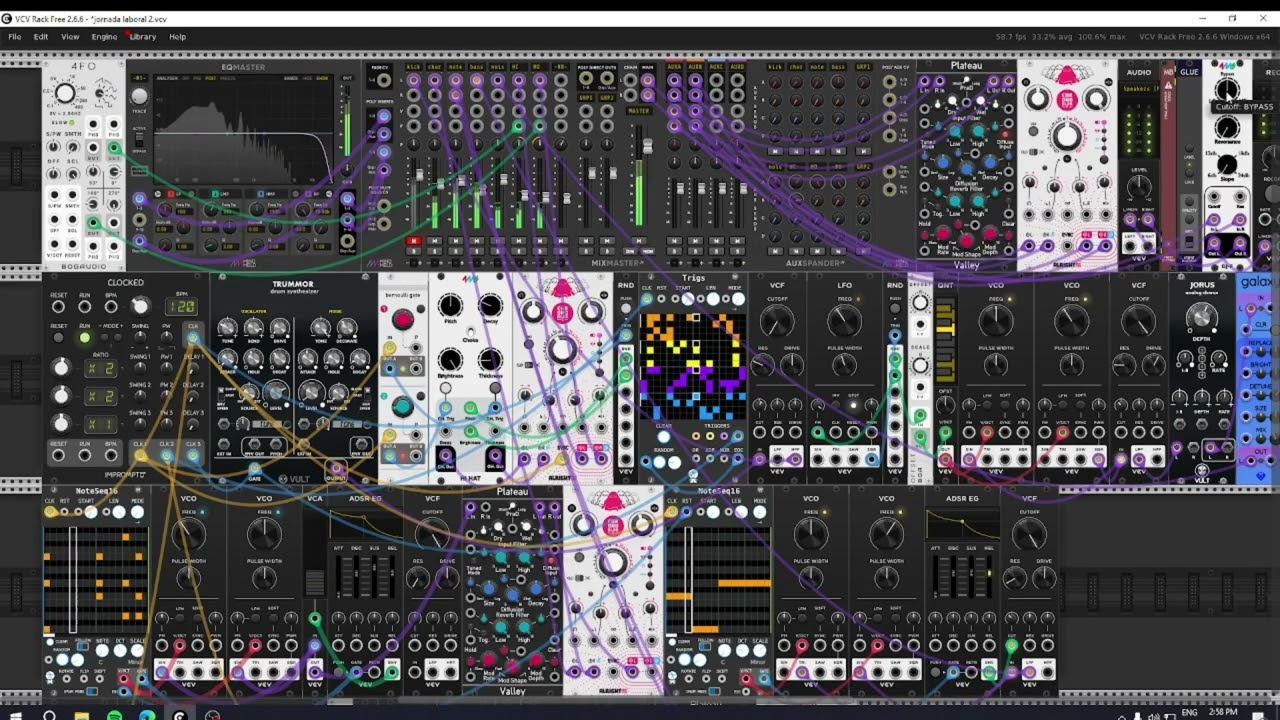Click the CLK 3 output jack on Clocked
The image size is (1280, 720).
(193, 456)
